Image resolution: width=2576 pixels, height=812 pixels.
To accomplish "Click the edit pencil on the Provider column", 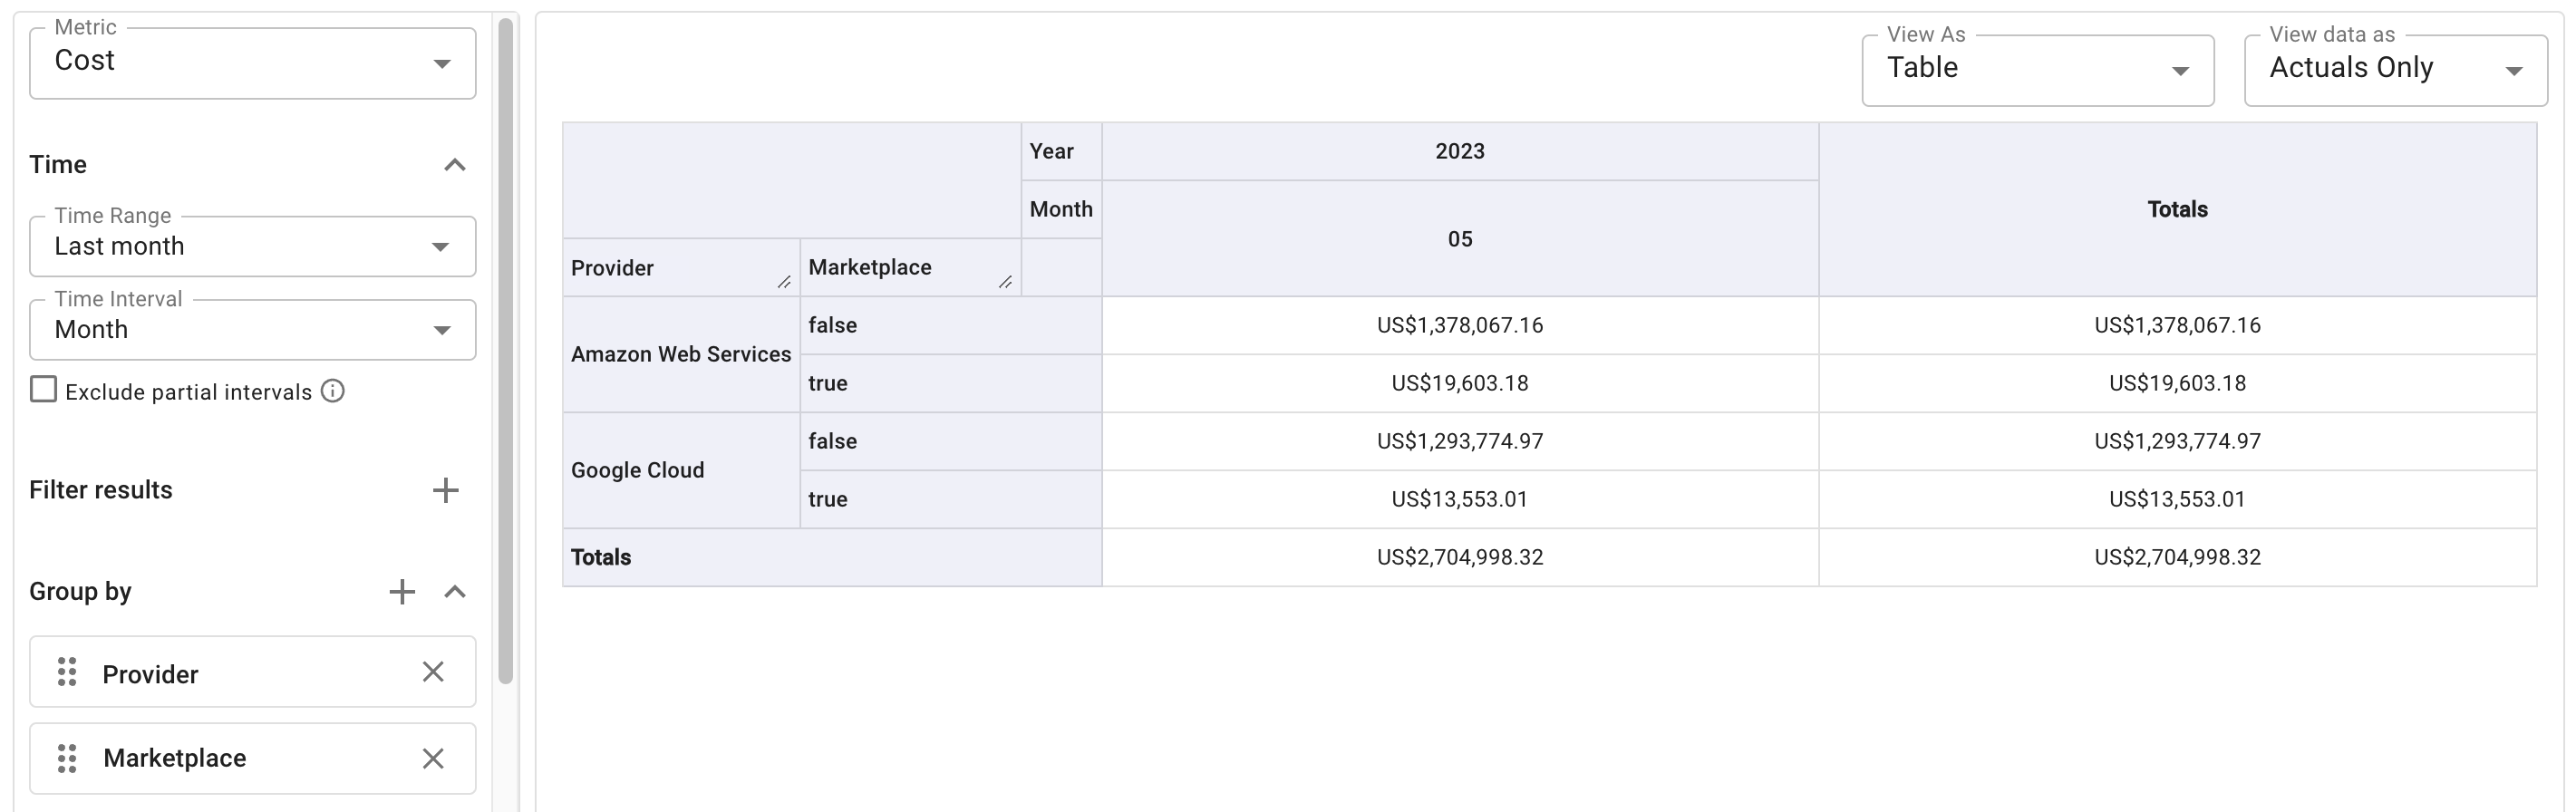I will 785,281.
